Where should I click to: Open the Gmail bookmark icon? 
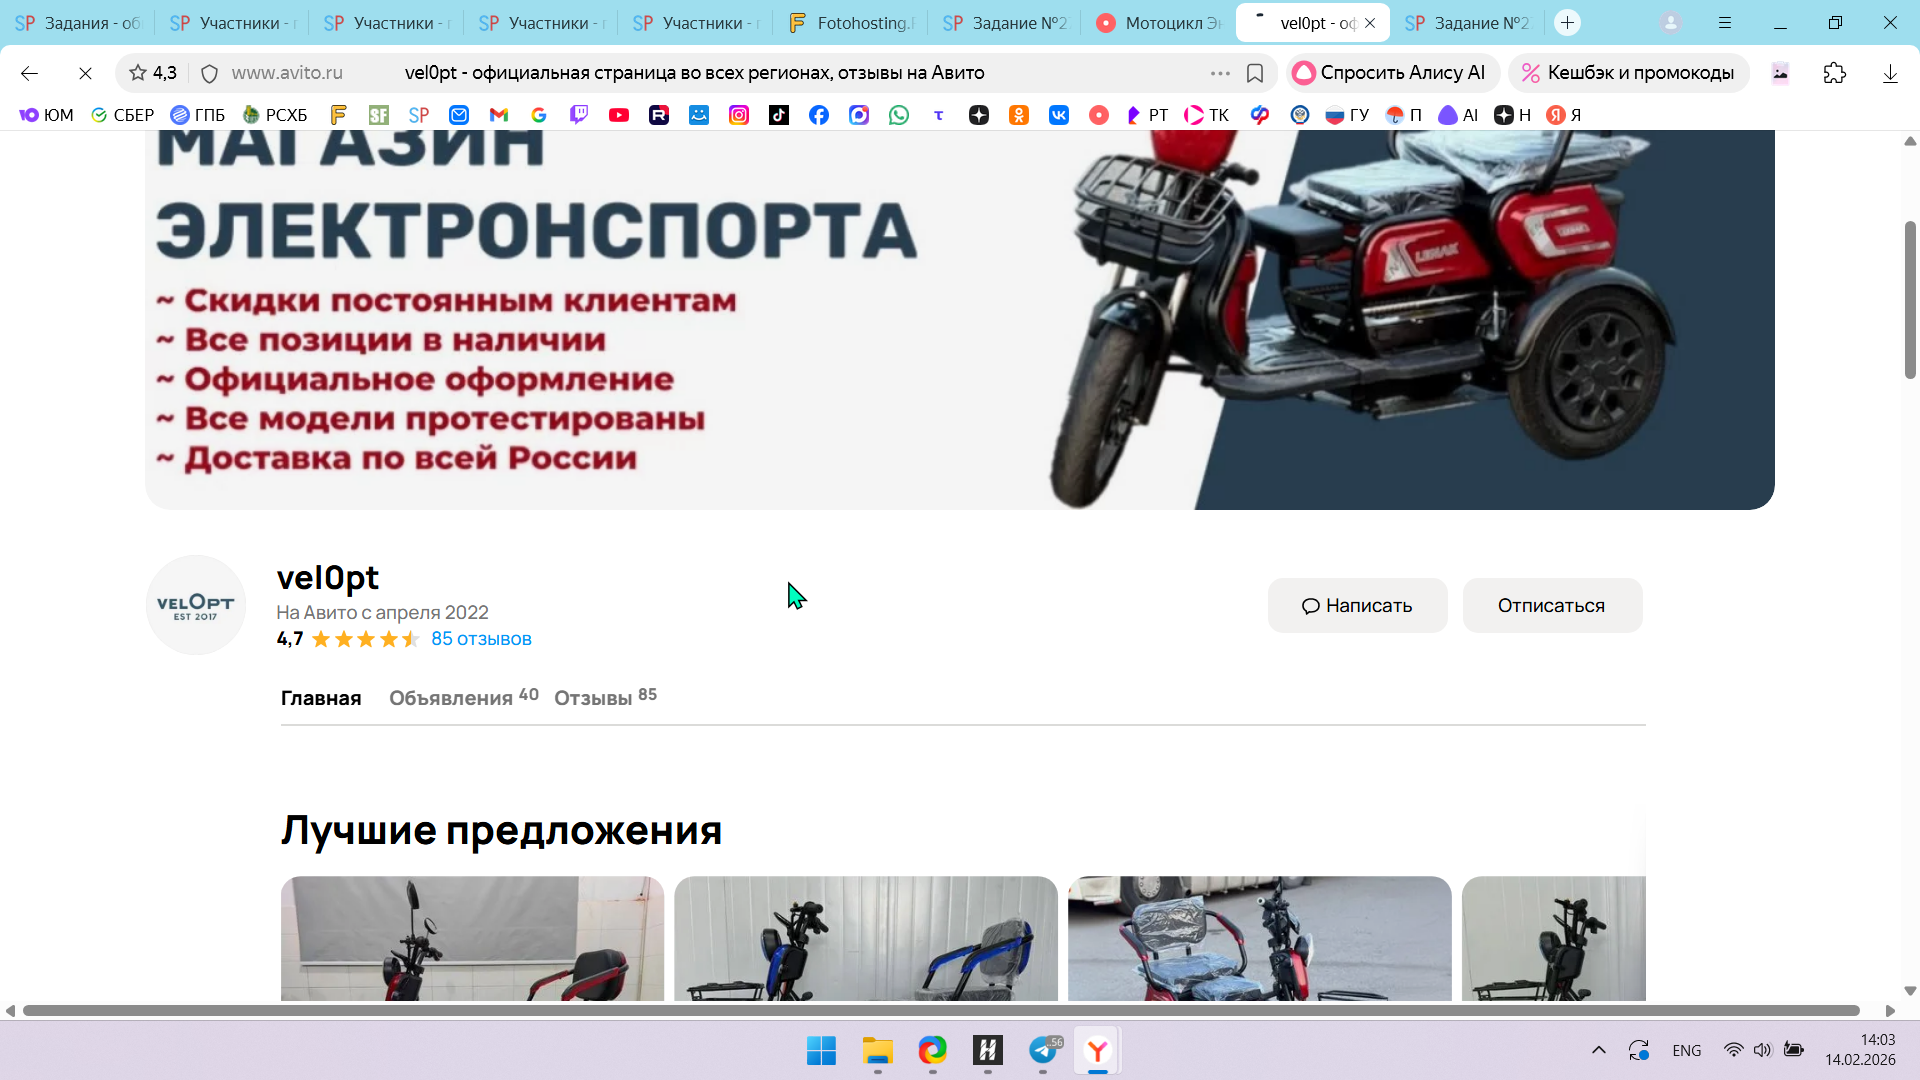point(499,115)
